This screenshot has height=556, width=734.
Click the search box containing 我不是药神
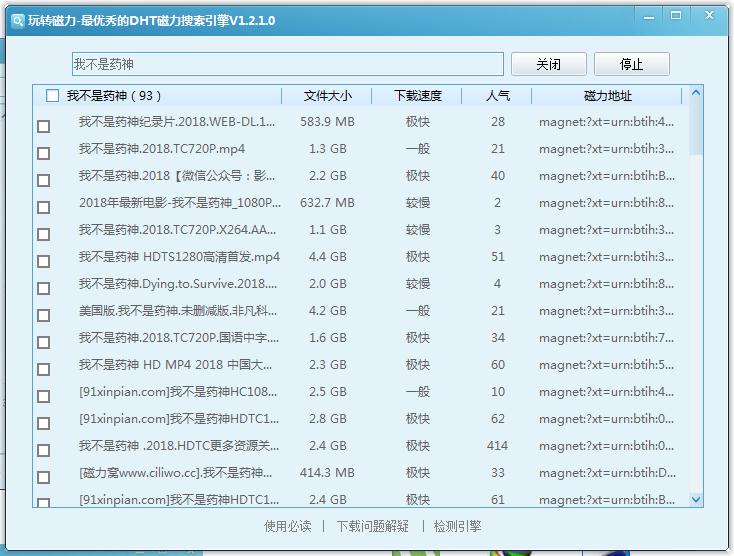coord(287,64)
